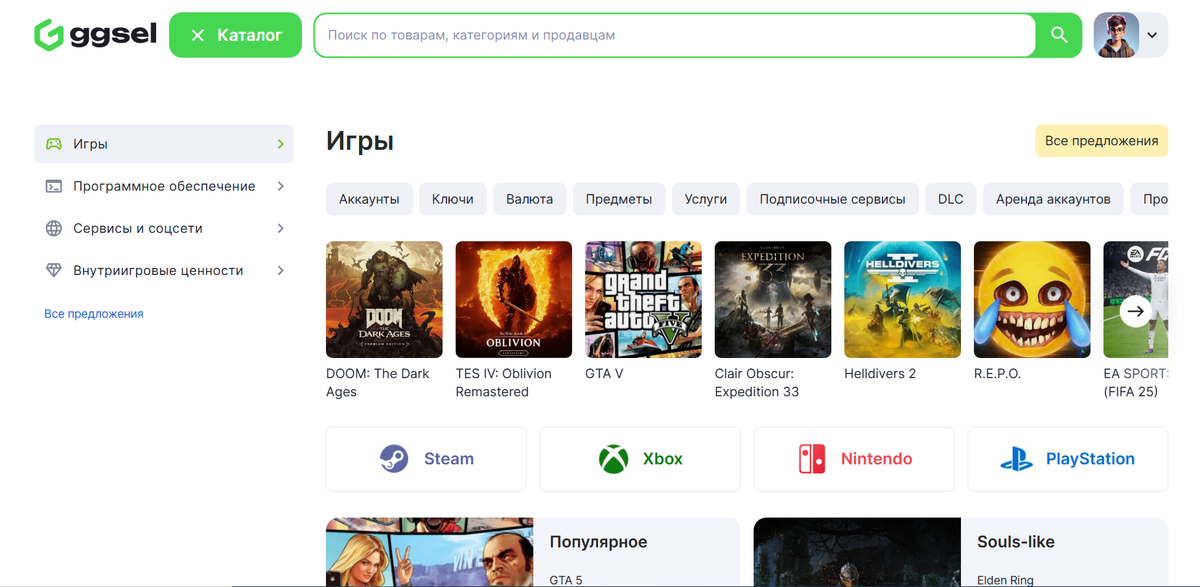Image resolution: width=1200 pixels, height=587 pixels.
Task: Select the Валюта filter chip
Action: 530,199
